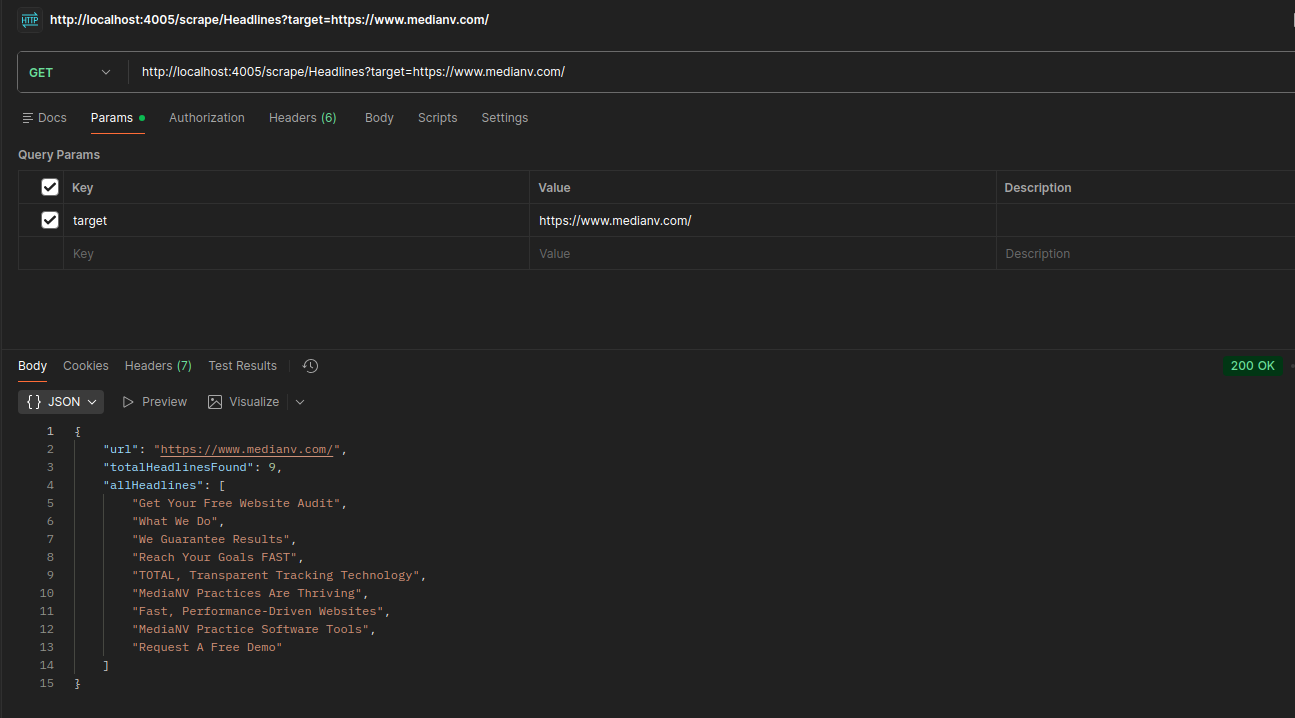
Task: Click the Preview play icon
Action: pyautogui.click(x=128, y=402)
